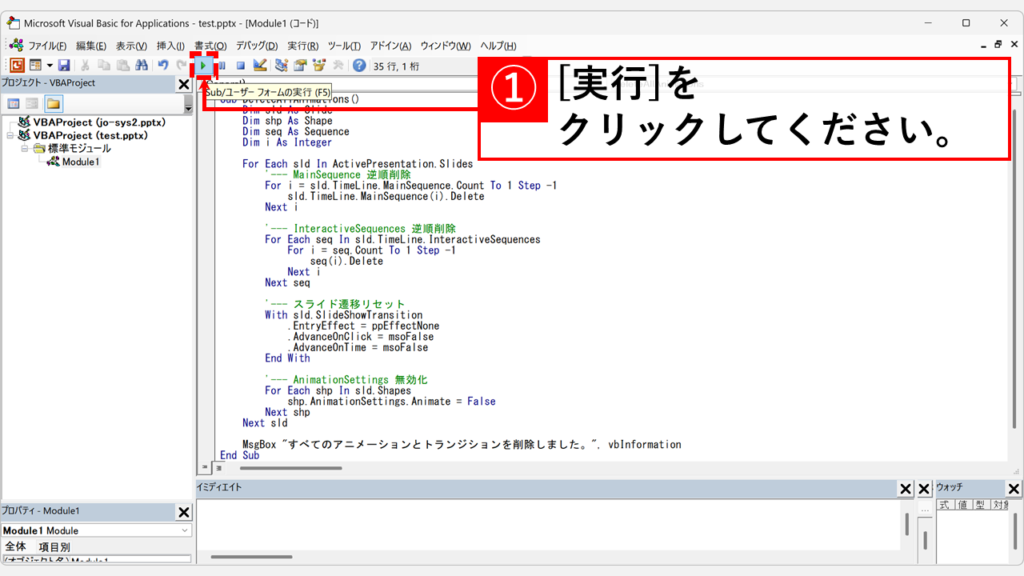Select the 標準モジュール folder
Image resolution: width=1024 pixels, height=576 pixels.
pos(79,148)
